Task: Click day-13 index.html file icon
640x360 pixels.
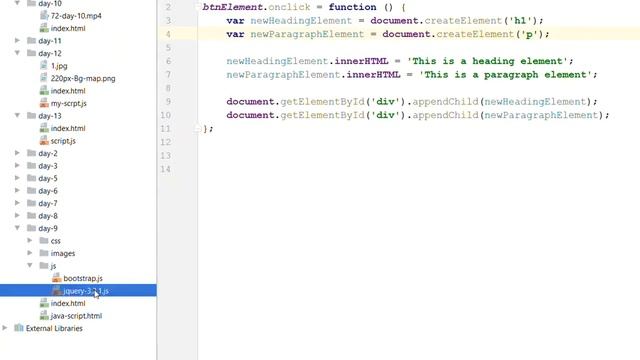Action: 44,128
